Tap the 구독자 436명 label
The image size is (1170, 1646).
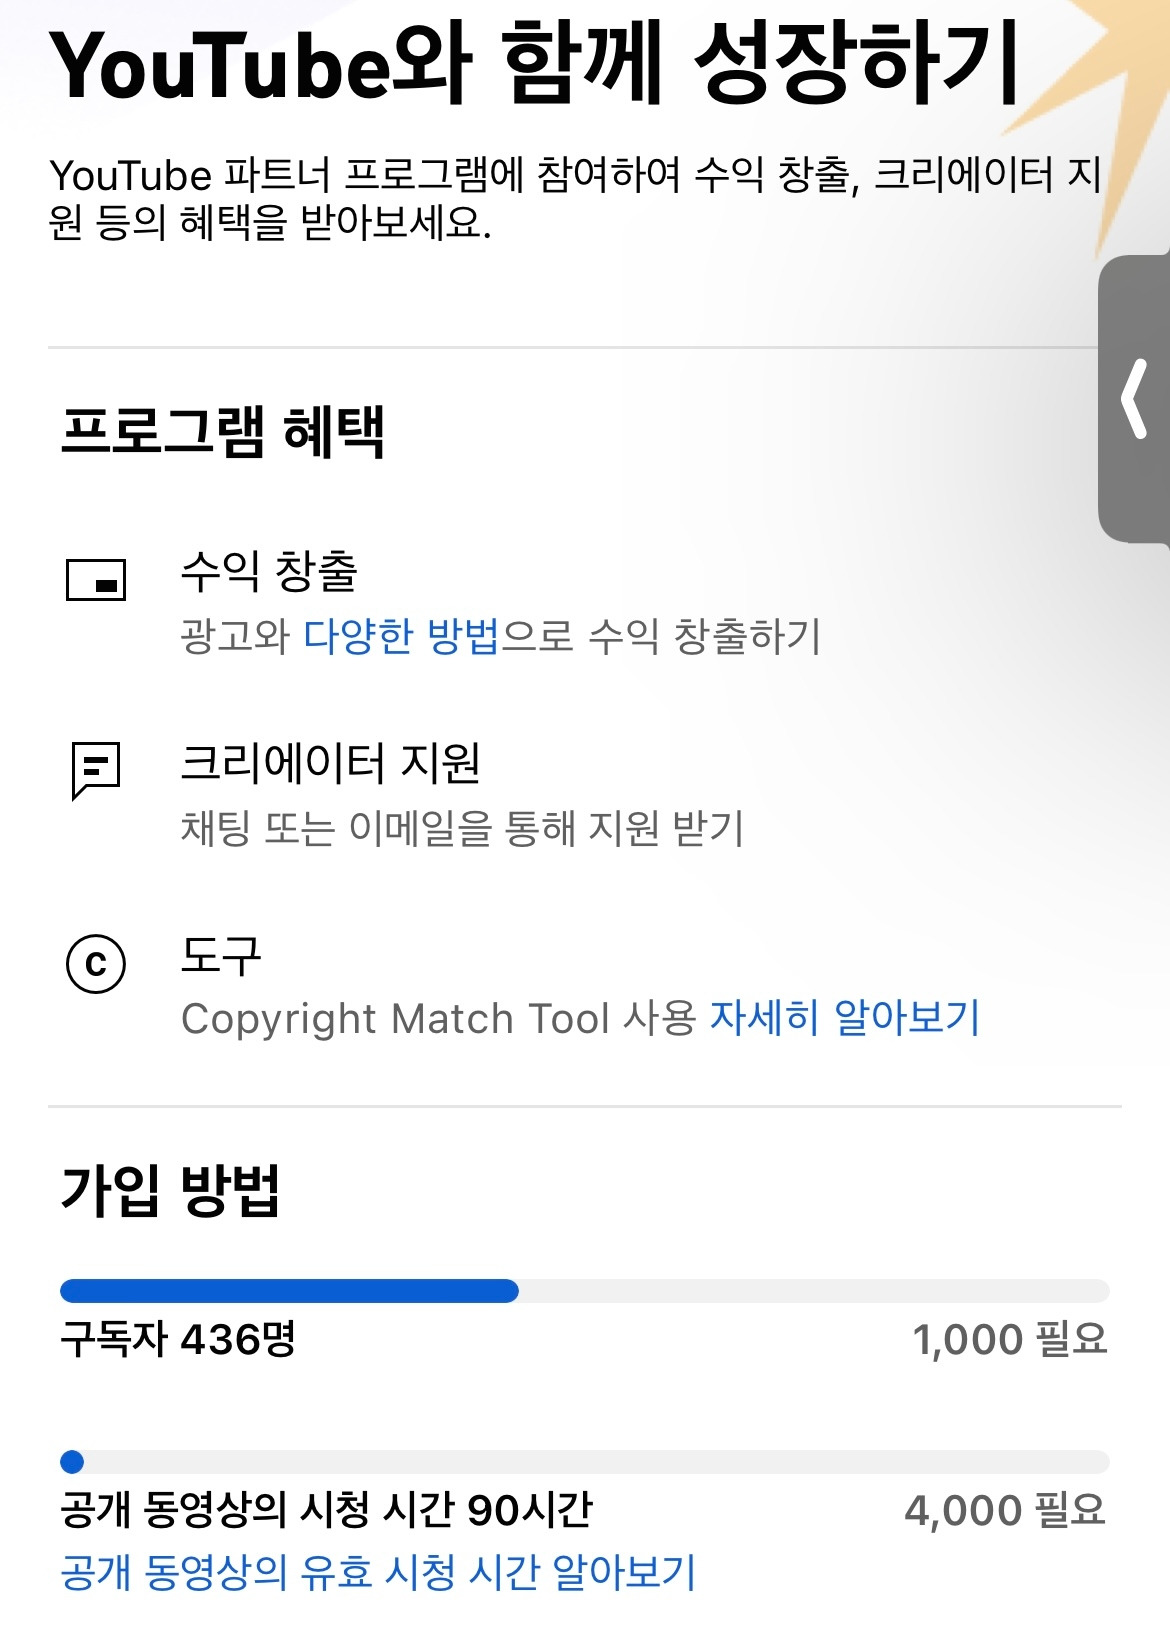click(x=178, y=1339)
